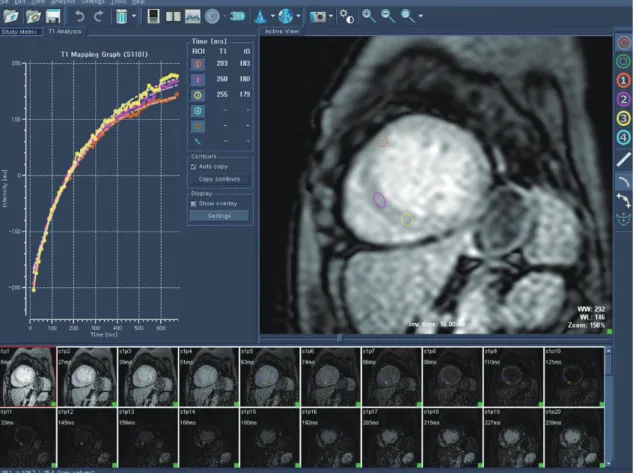Image resolution: width=636 pixels, height=473 pixels.
Task: Select thumbnail s1p20 at 239ms
Action: tap(574, 438)
